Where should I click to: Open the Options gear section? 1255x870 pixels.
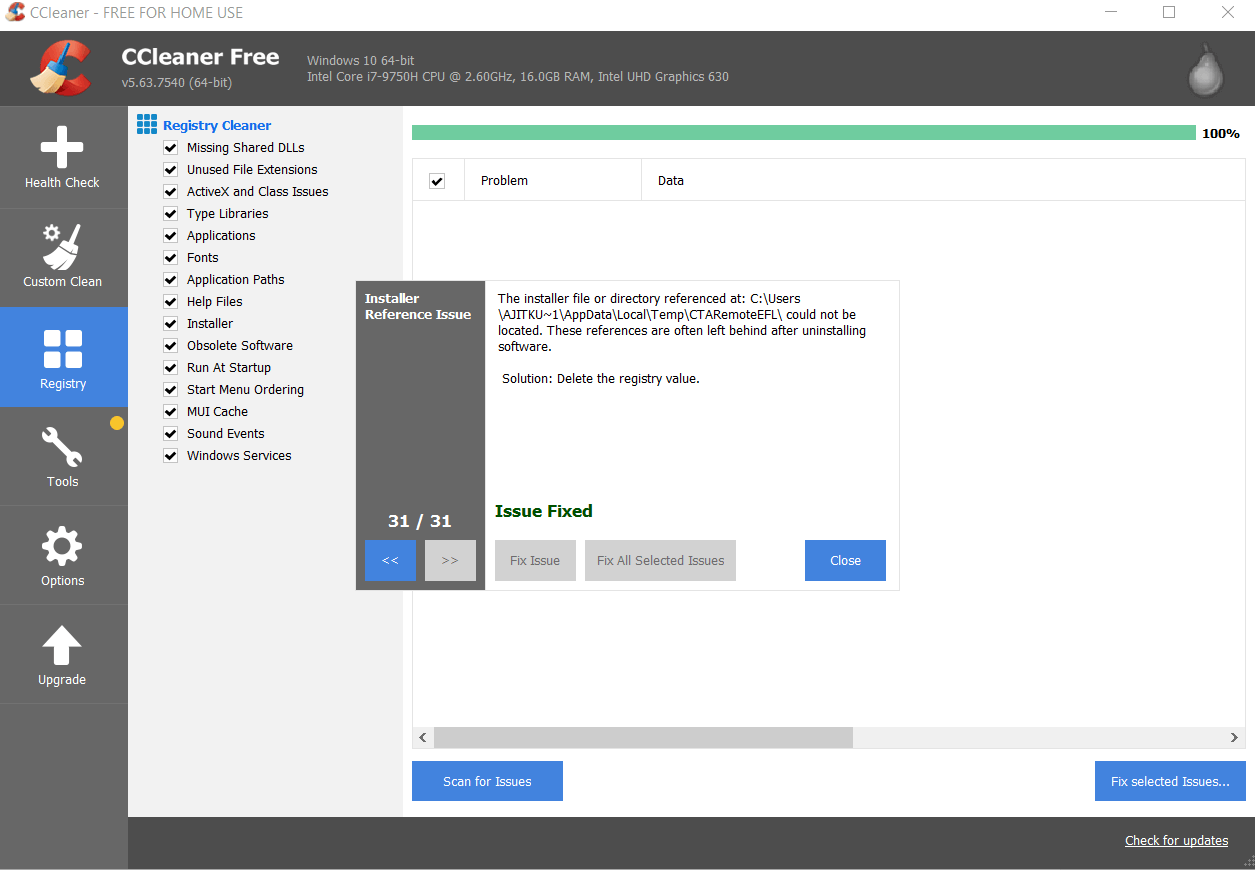[x=63, y=555]
